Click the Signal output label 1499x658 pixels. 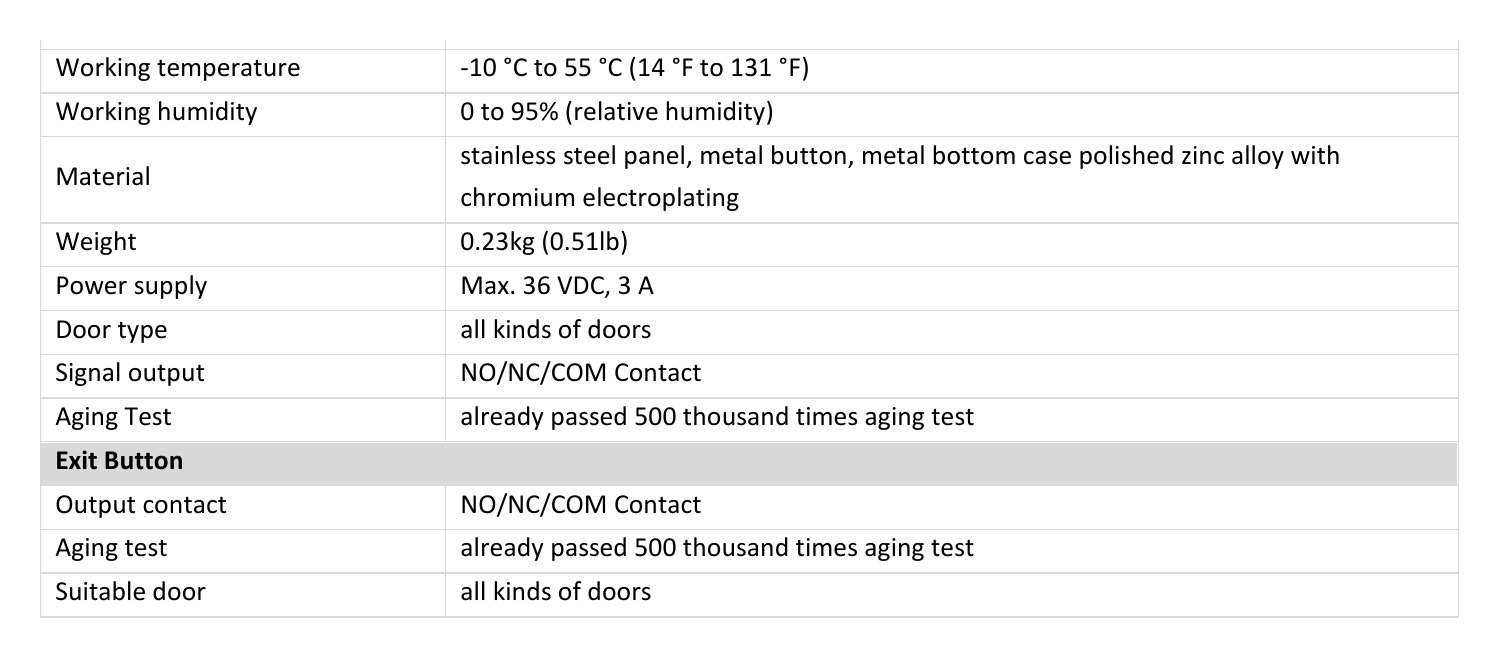pyautogui.click(x=129, y=373)
